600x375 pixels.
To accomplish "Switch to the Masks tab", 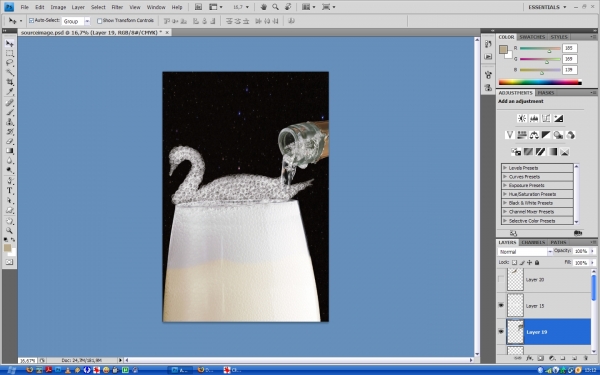I will click(546, 93).
